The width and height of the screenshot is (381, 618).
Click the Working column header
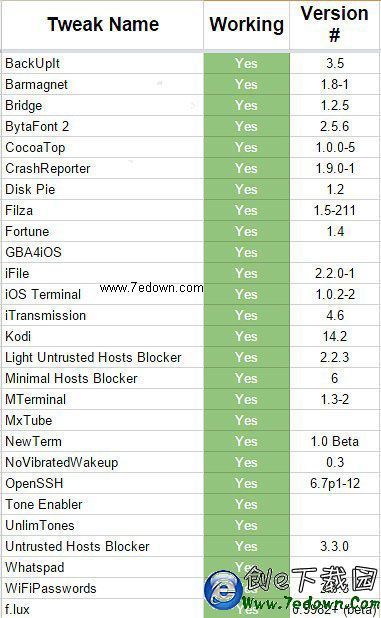(247, 25)
